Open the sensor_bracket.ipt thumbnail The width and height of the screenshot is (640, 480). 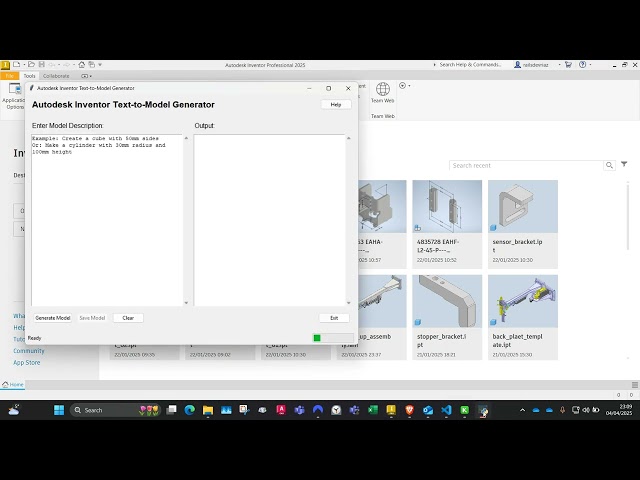click(523, 207)
